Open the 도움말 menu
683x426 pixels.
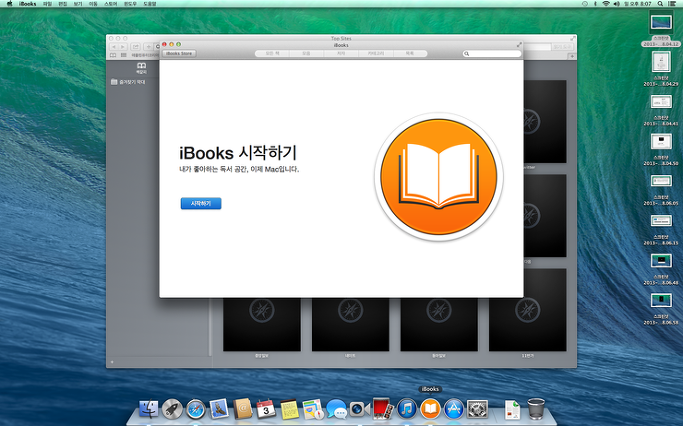click(x=149, y=3)
